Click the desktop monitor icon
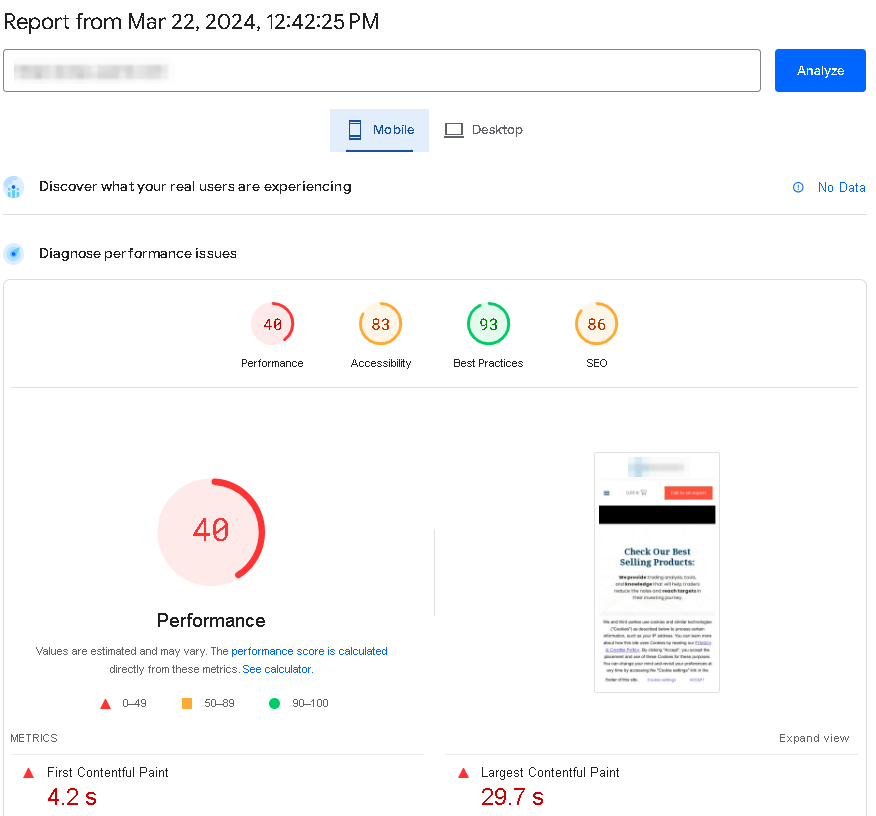Image resolution: width=876 pixels, height=816 pixels. 454,130
